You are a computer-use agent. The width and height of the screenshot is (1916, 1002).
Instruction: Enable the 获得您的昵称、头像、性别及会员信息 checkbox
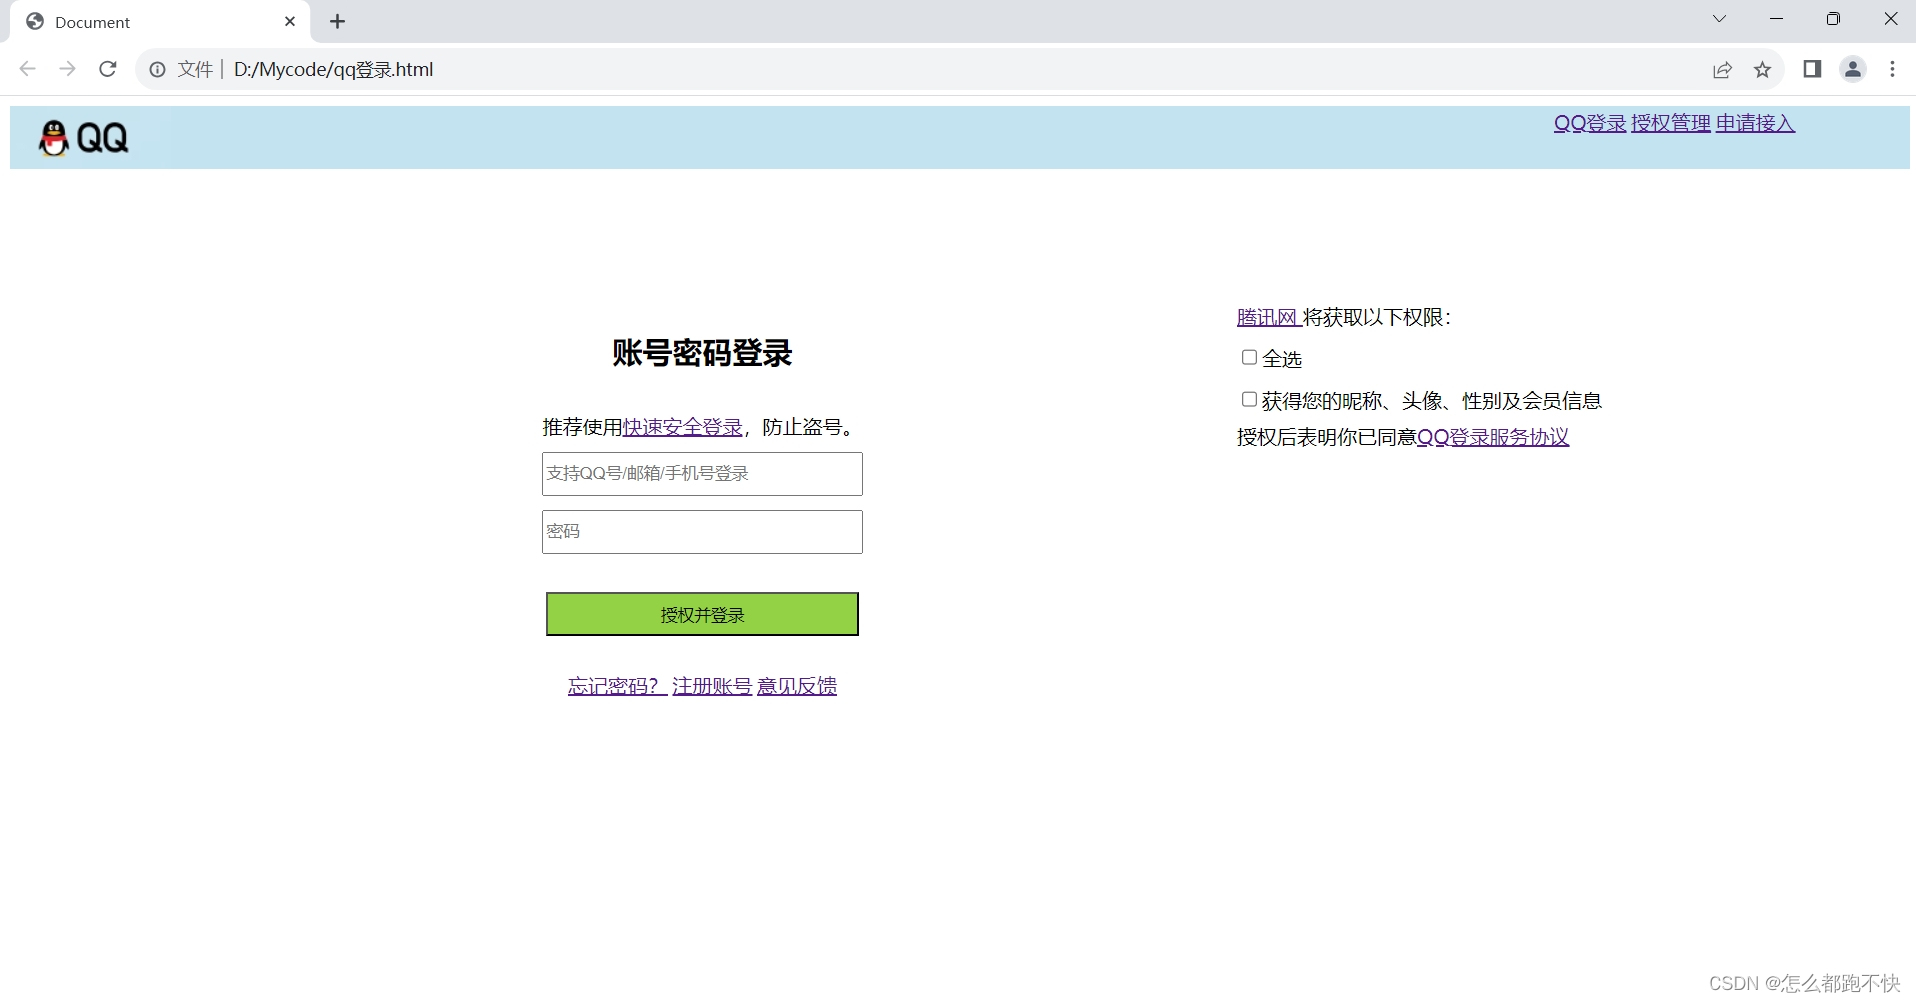point(1249,399)
